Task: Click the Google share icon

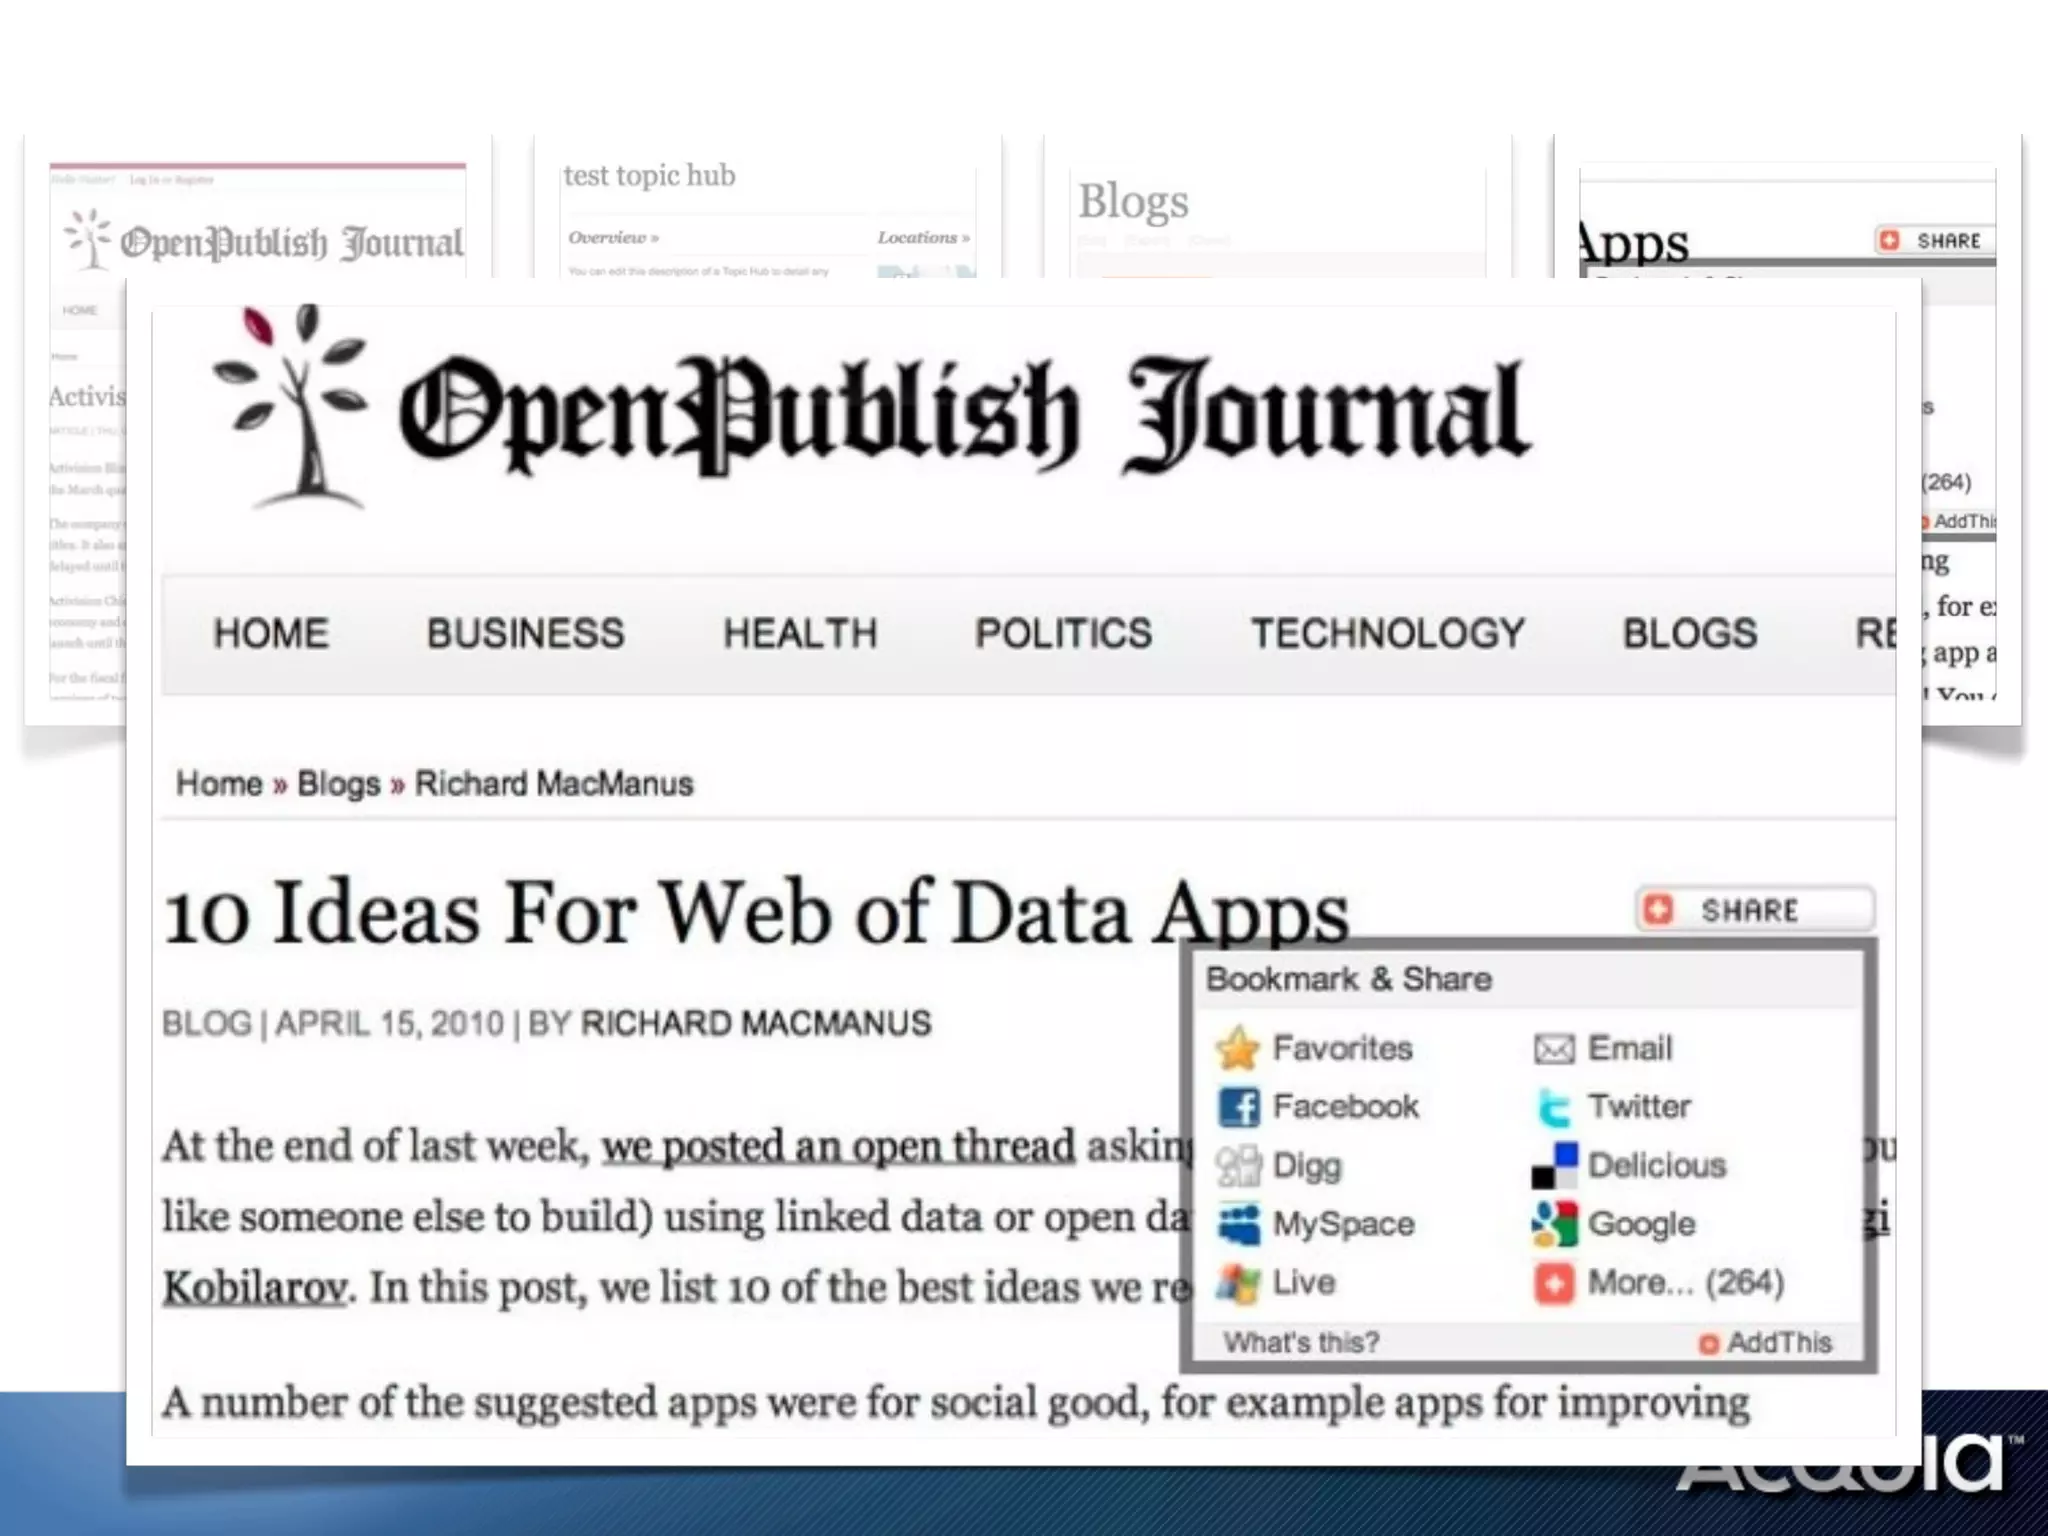Action: (x=1554, y=1224)
